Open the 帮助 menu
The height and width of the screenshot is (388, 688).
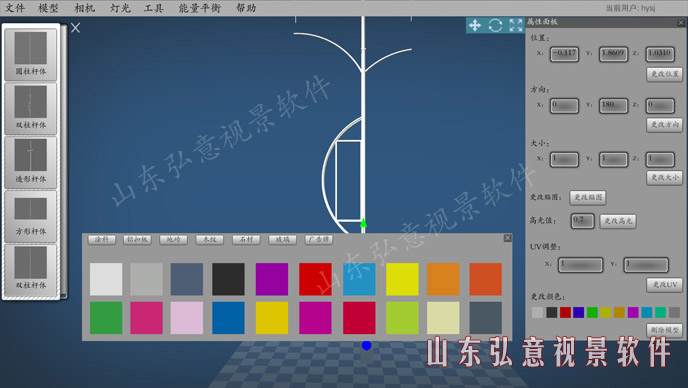(x=246, y=8)
